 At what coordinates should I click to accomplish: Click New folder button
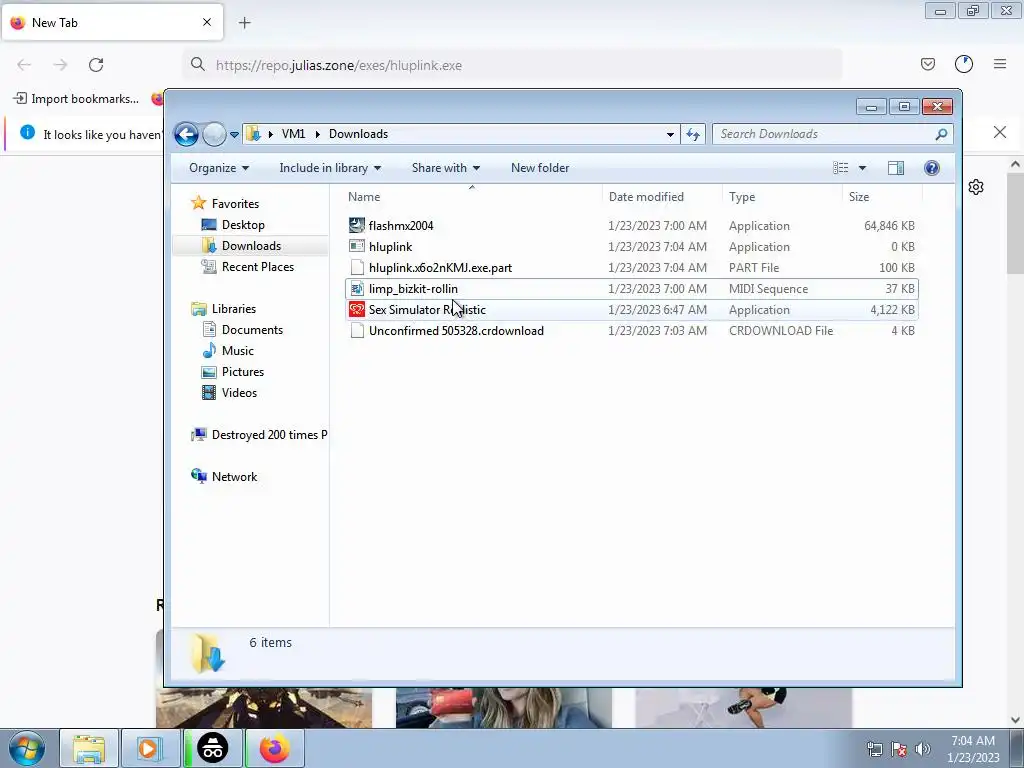click(x=539, y=168)
